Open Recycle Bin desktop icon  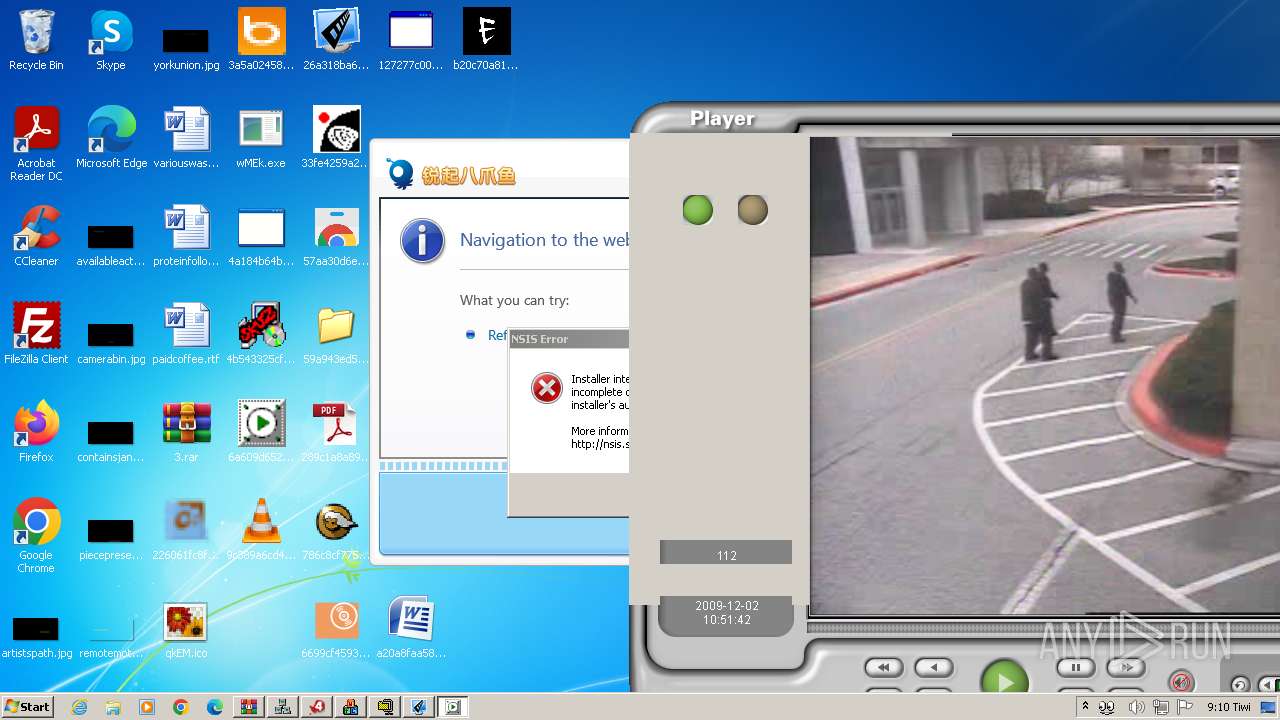click(x=36, y=40)
